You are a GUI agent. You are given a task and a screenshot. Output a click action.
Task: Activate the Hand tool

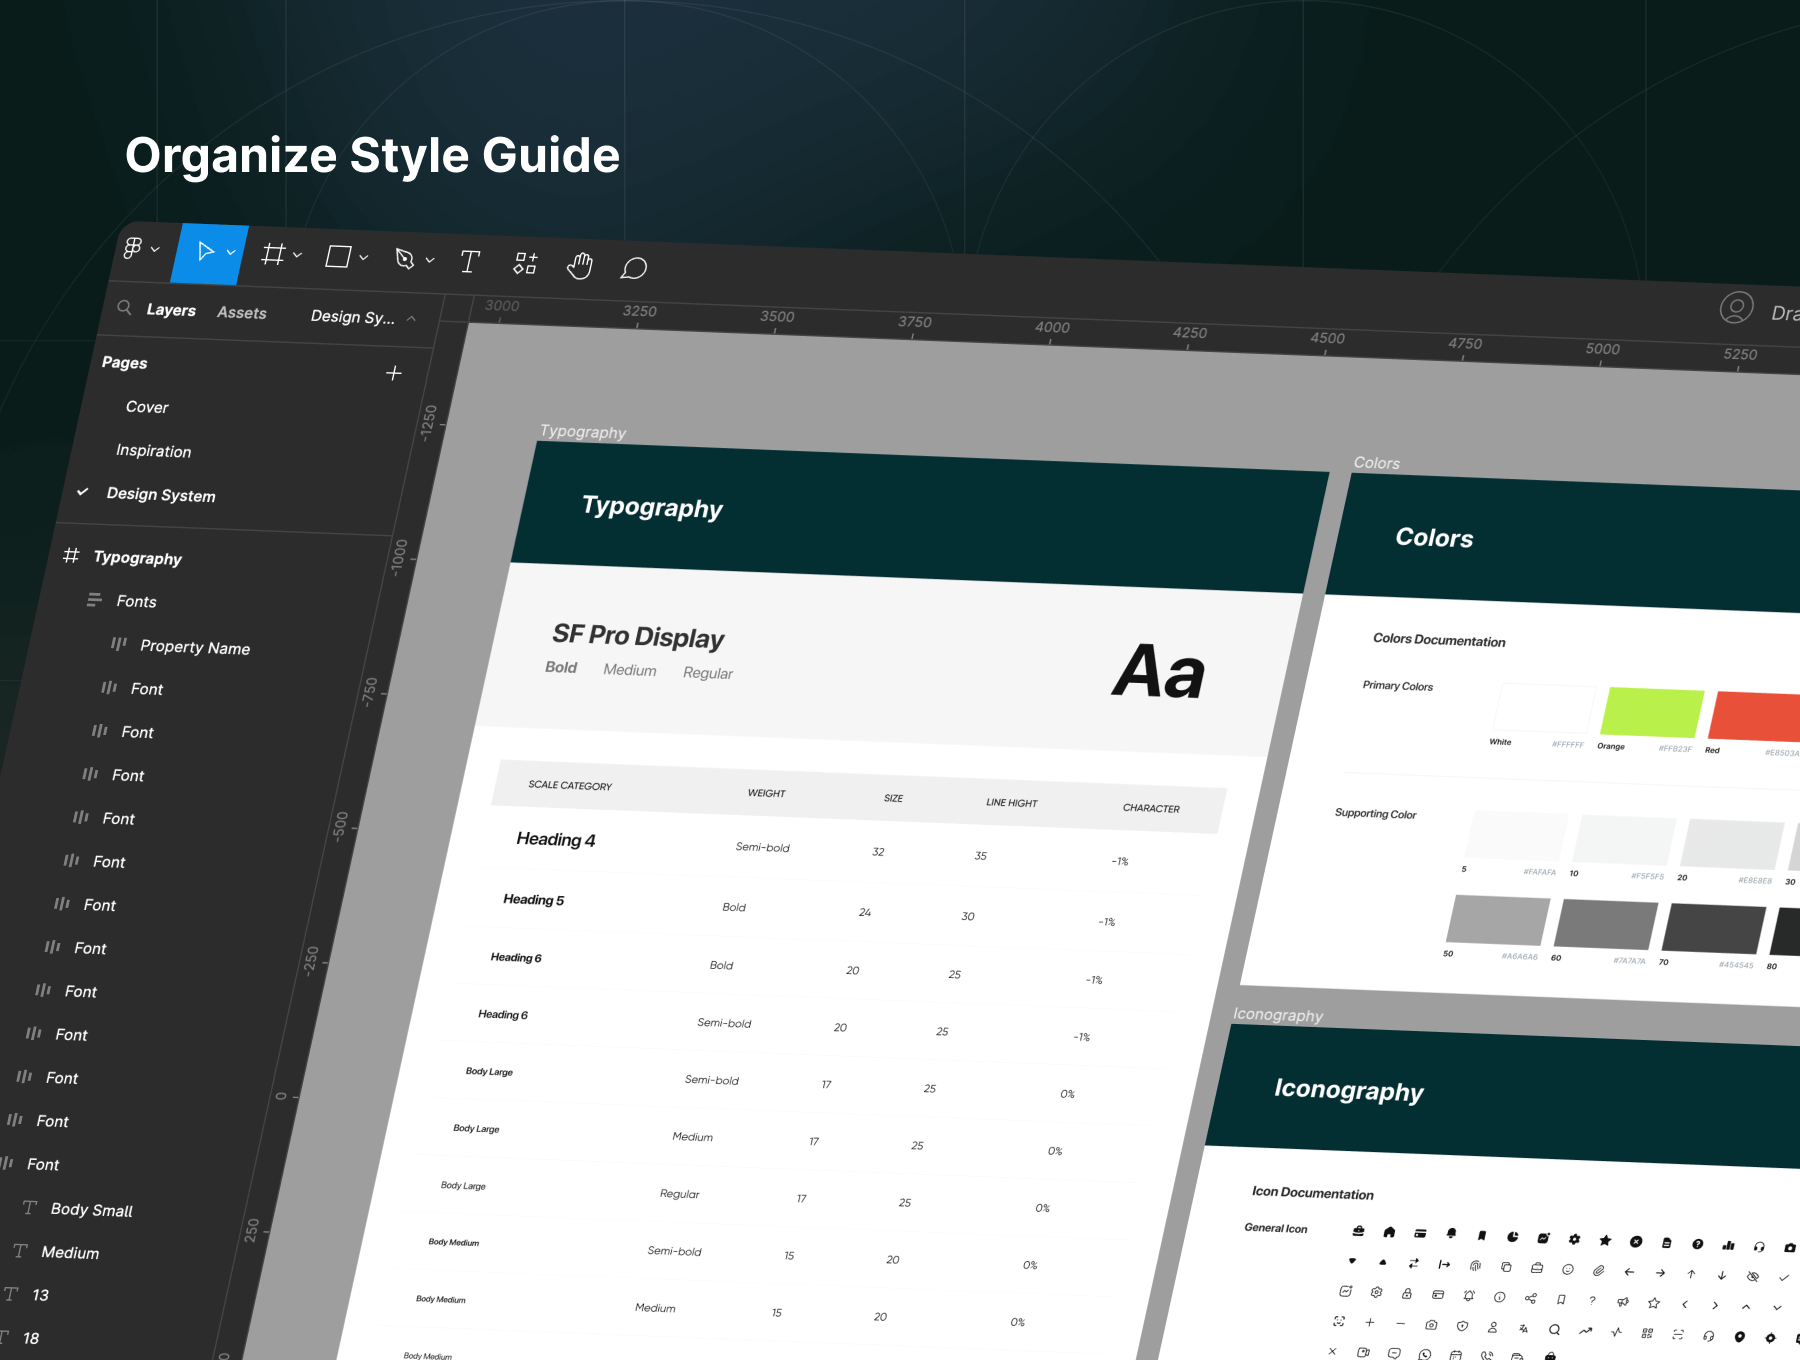[x=580, y=266]
